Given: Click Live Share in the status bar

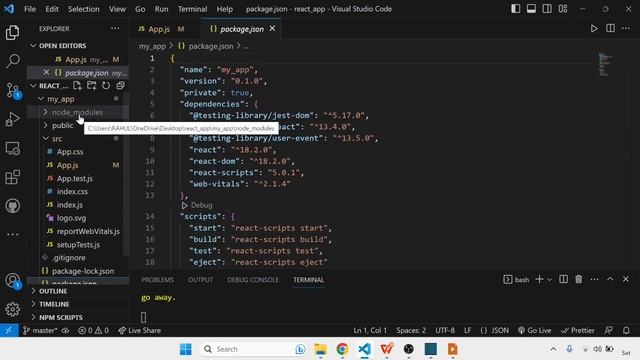Looking at the screenshot, I should (140, 330).
